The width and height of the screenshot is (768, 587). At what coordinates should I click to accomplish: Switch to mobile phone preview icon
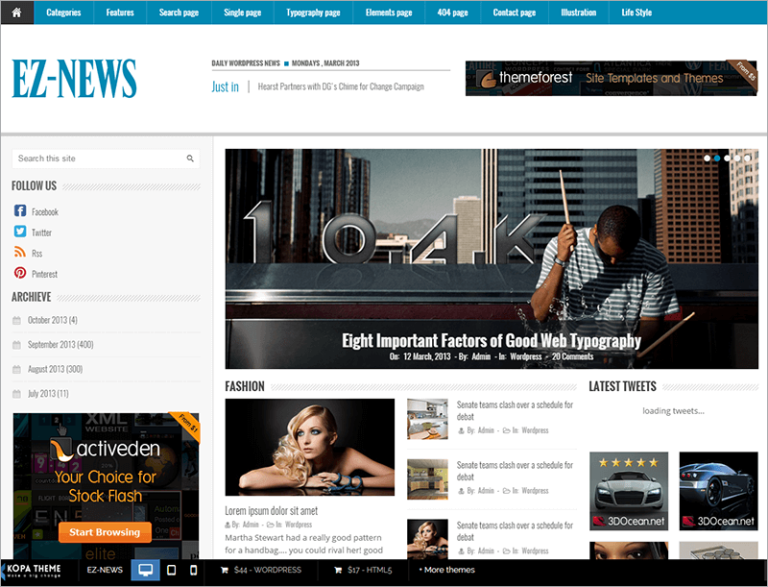coord(193,570)
